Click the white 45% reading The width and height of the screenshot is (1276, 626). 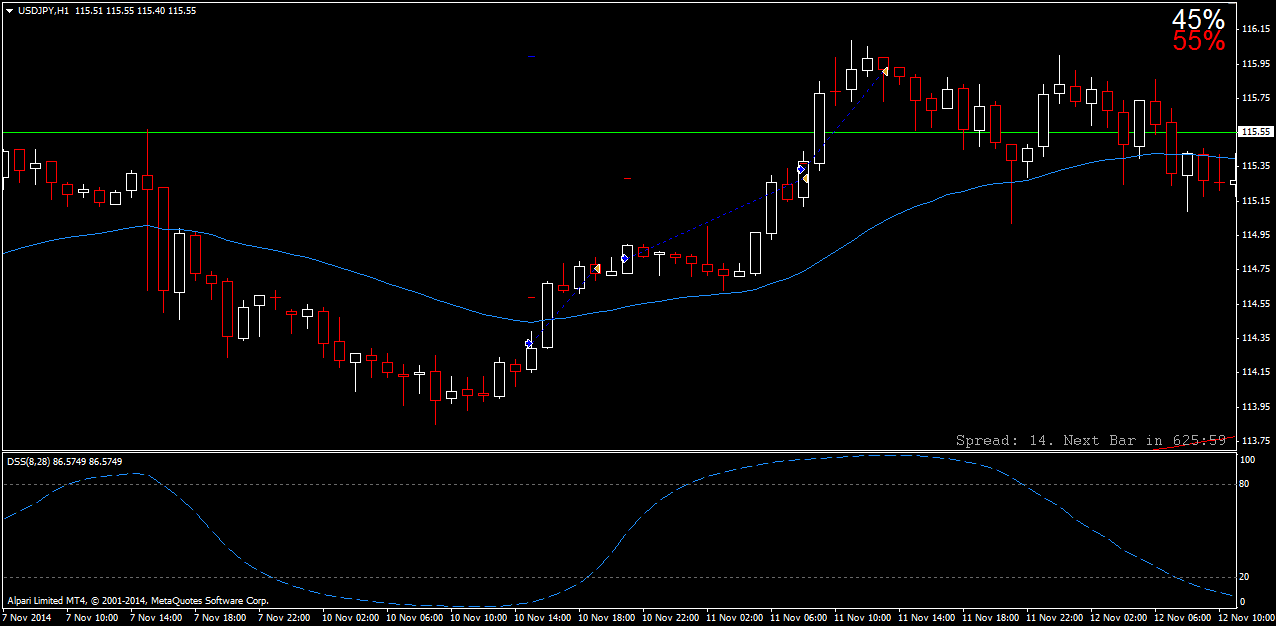point(1198,19)
